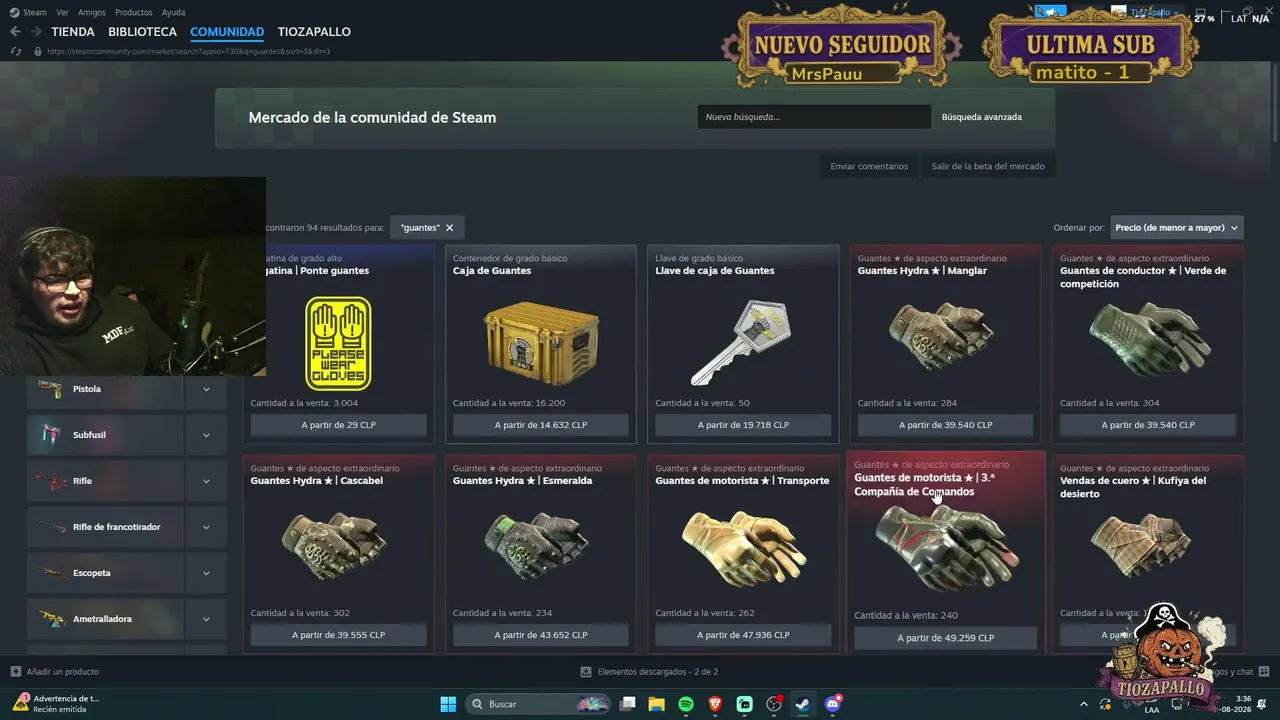Screen dimensions: 1280x720
Task: Open the Ayuda menu
Action: (173, 13)
